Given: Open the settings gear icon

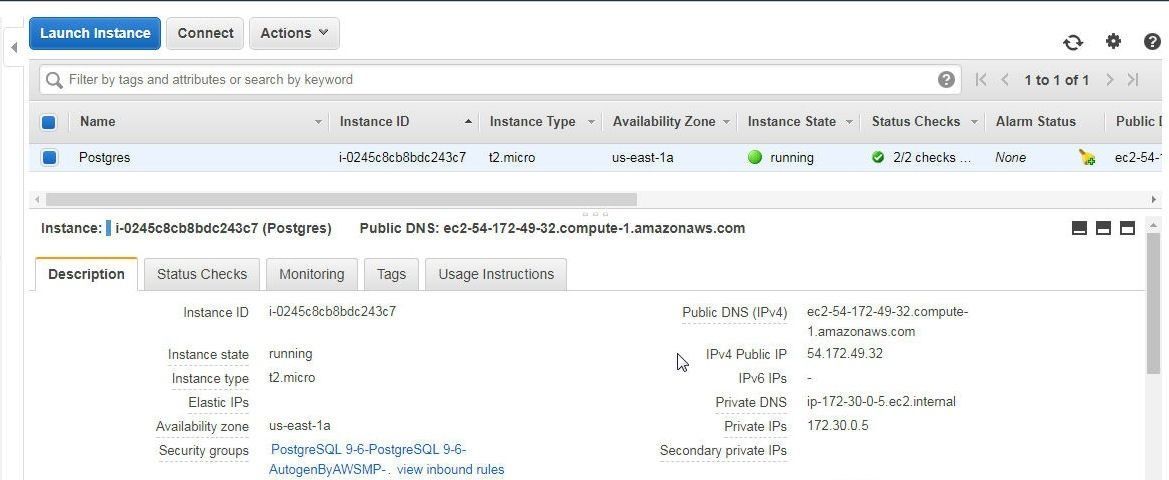Looking at the screenshot, I should click(1113, 41).
